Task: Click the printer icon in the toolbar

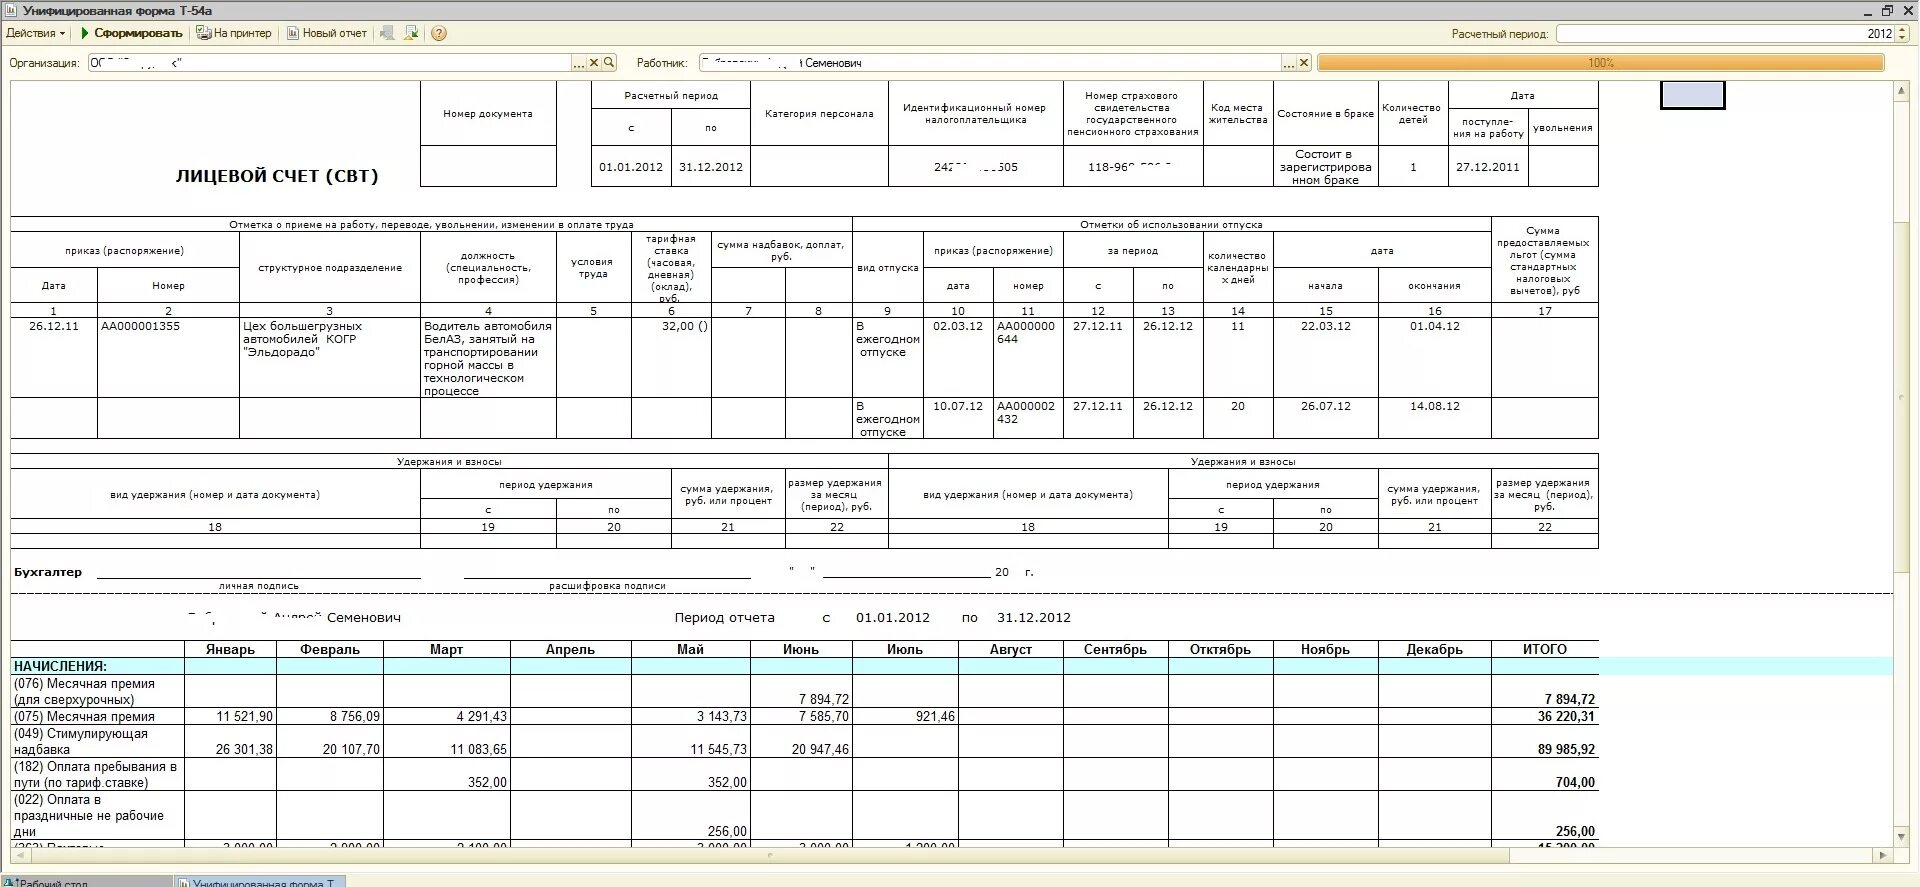Action: [203, 33]
